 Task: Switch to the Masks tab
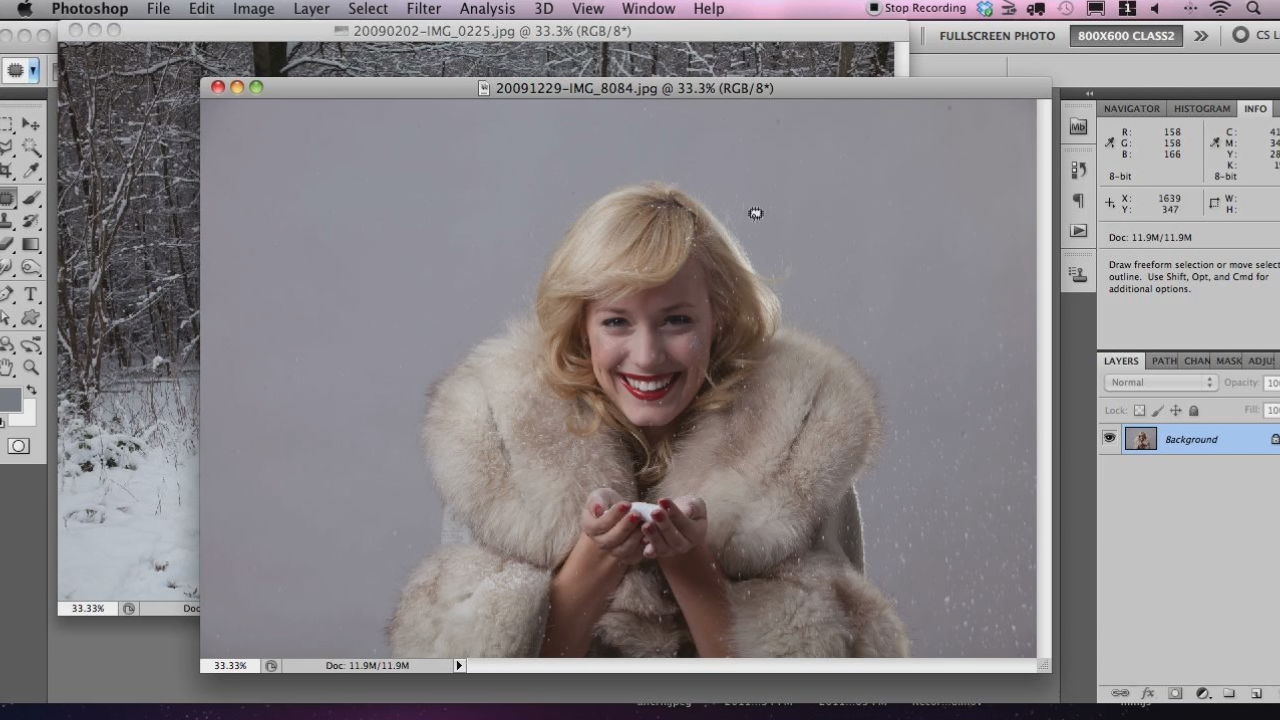pos(1229,361)
